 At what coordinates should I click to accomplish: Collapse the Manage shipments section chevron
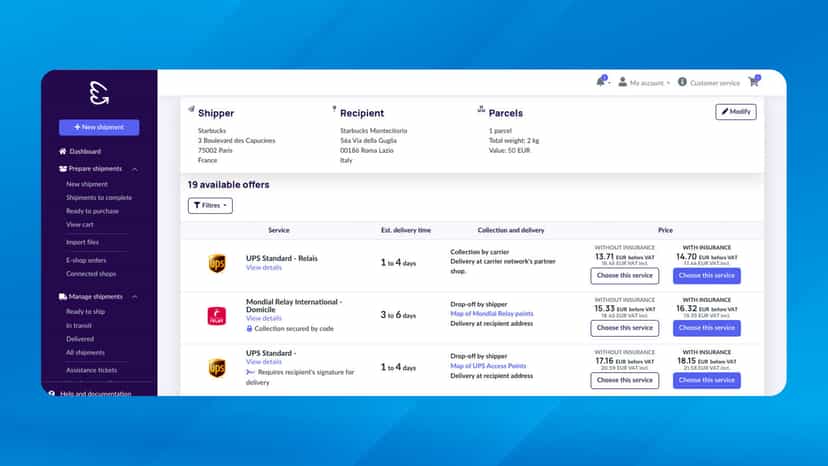coord(135,297)
